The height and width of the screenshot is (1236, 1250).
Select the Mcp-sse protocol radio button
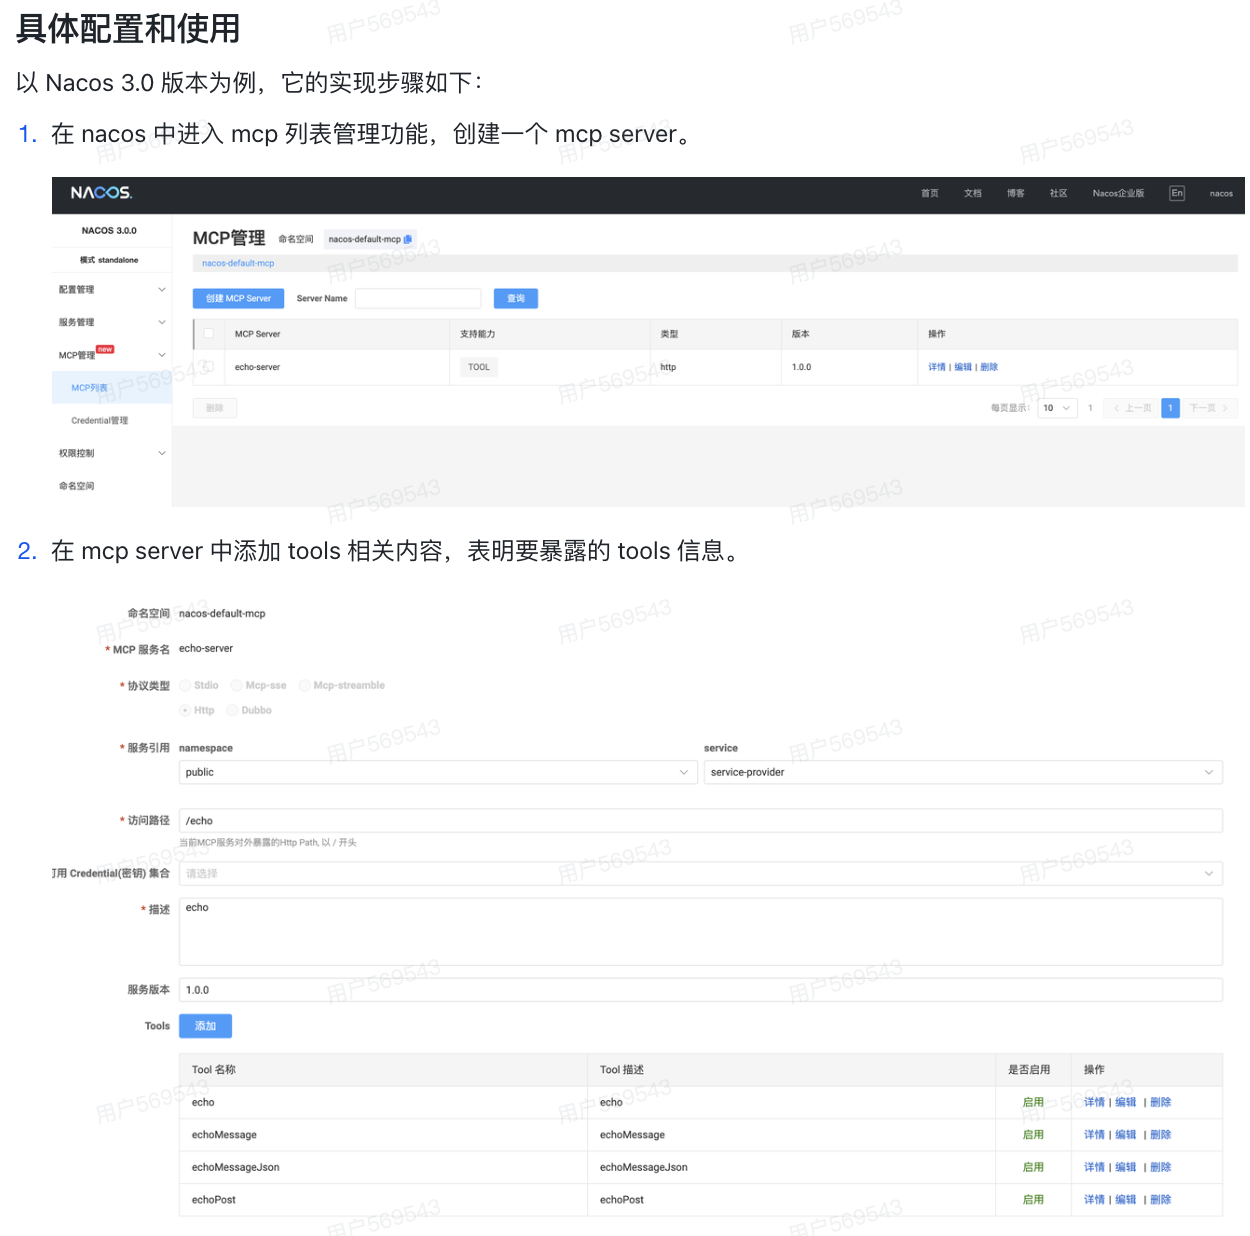coord(236,685)
